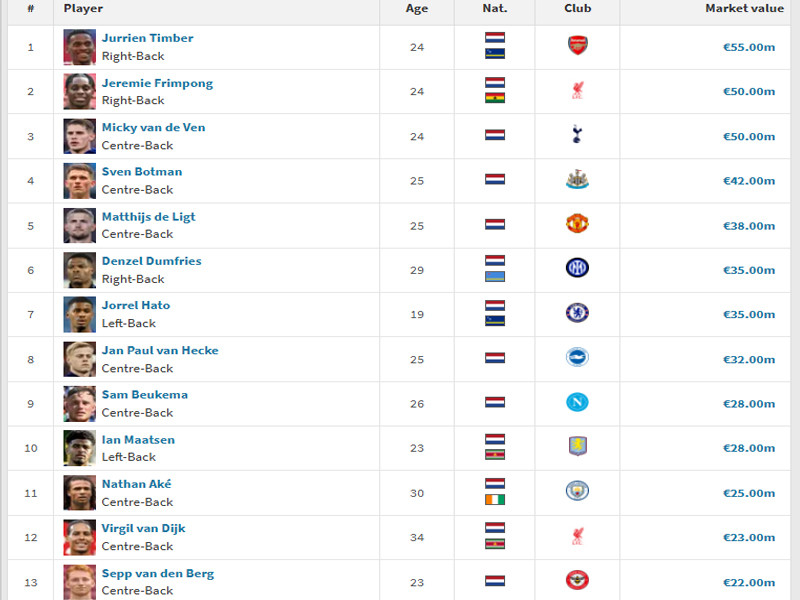
Task: Select the Napoli crest in Sam Beukema's row
Action: click(x=578, y=403)
